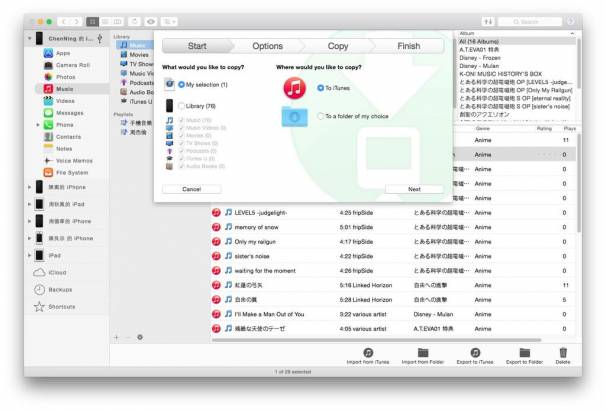
Task: Click the Start step tab
Action: tap(197, 46)
